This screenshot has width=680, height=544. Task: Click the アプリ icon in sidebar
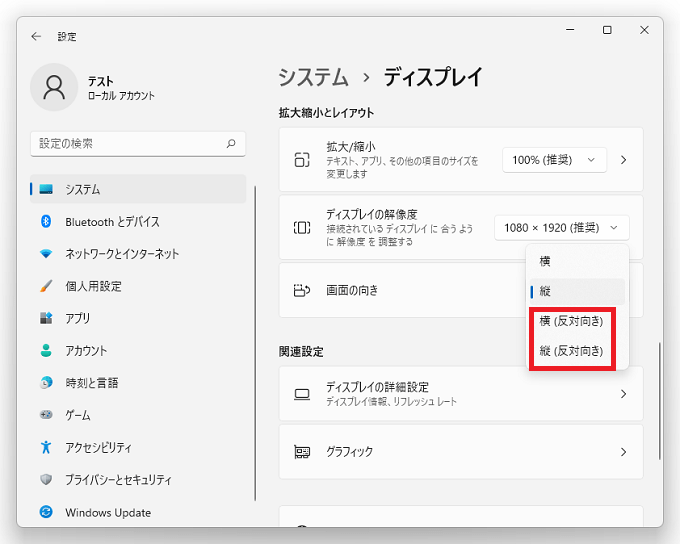tap(46, 318)
